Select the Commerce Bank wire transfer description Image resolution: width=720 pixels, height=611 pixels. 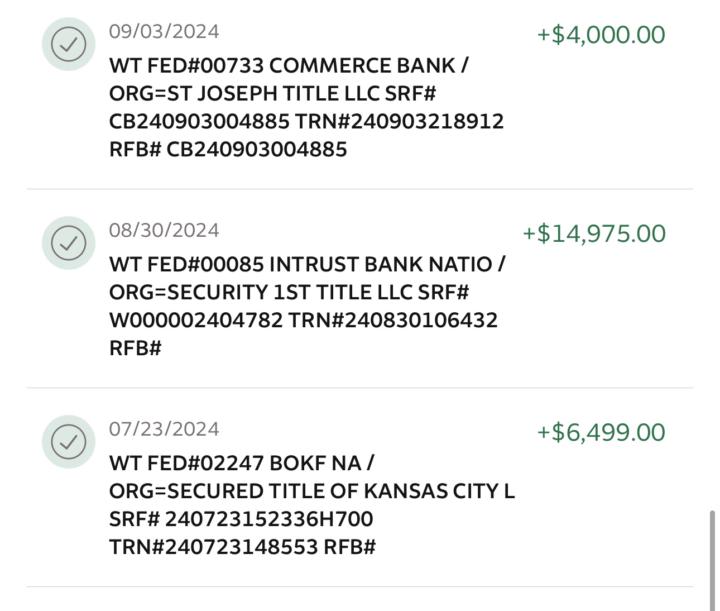[306, 107]
